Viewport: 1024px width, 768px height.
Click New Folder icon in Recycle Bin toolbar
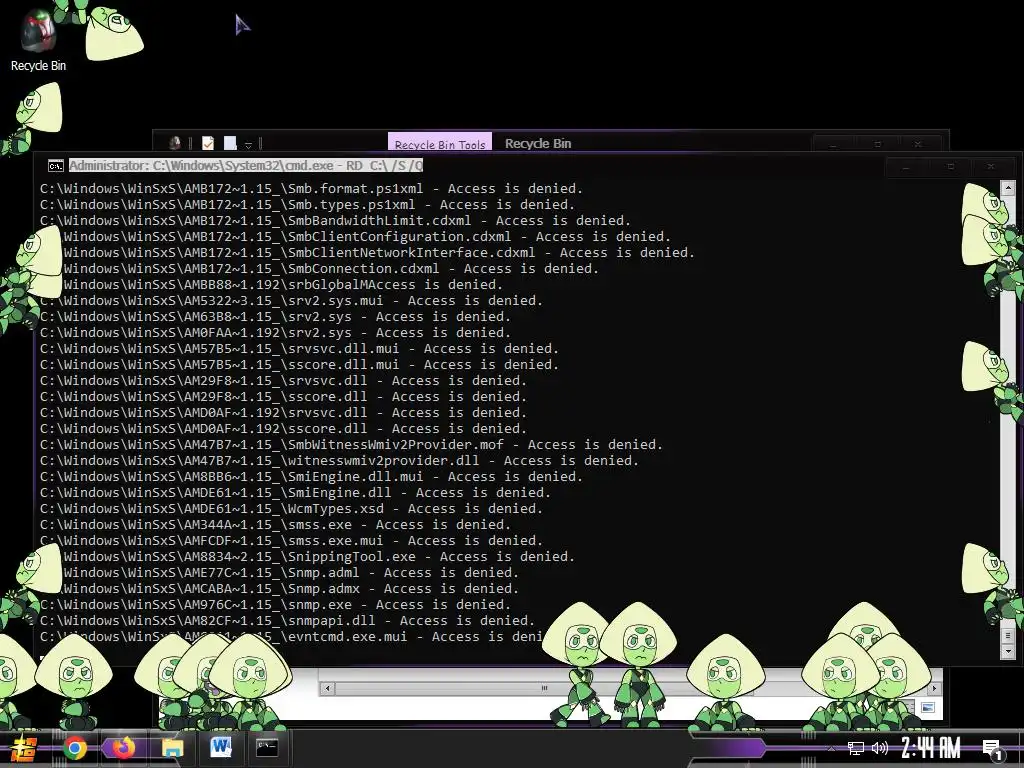[230, 143]
